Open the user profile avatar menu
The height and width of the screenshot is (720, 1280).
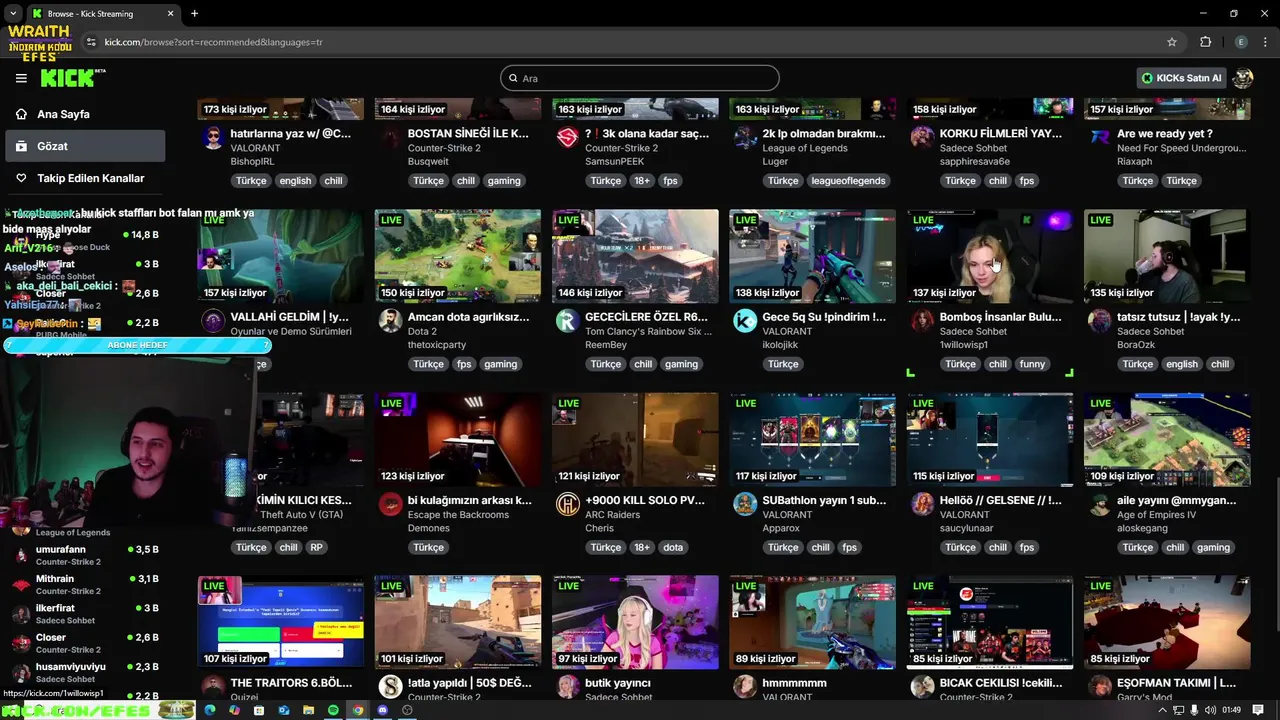[1243, 78]
